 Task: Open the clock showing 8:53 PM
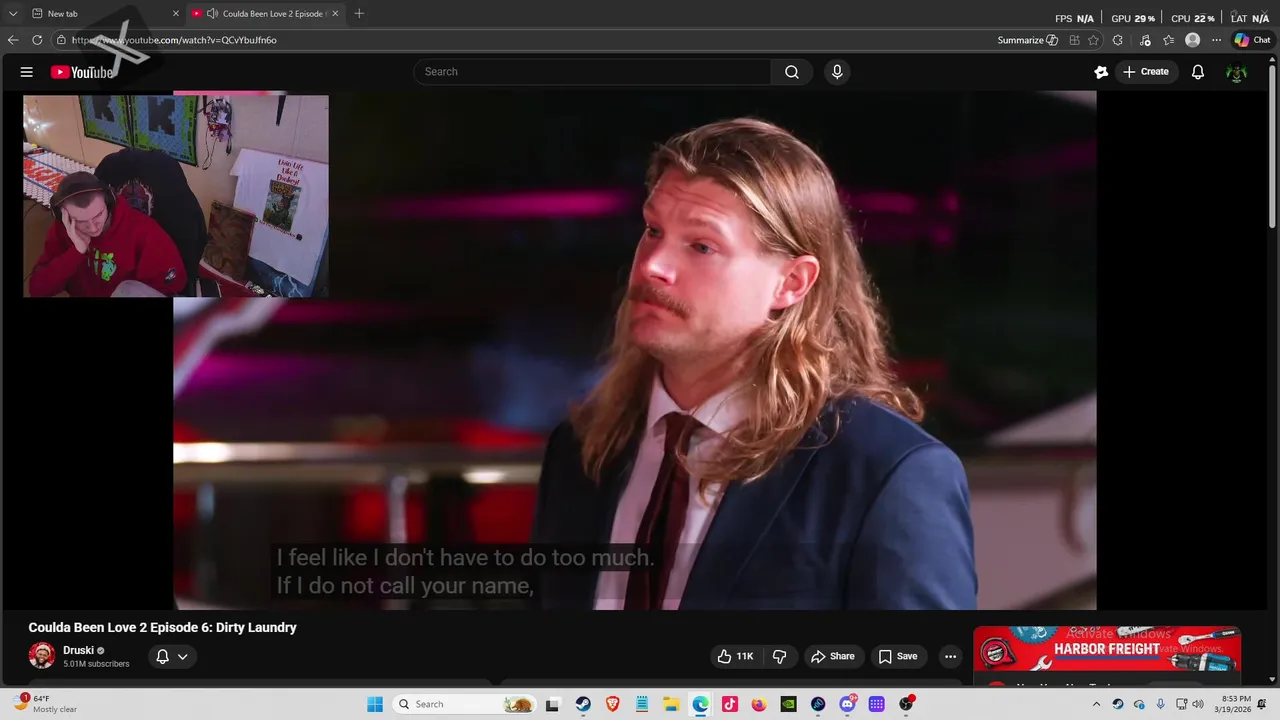pos(1235,704)
